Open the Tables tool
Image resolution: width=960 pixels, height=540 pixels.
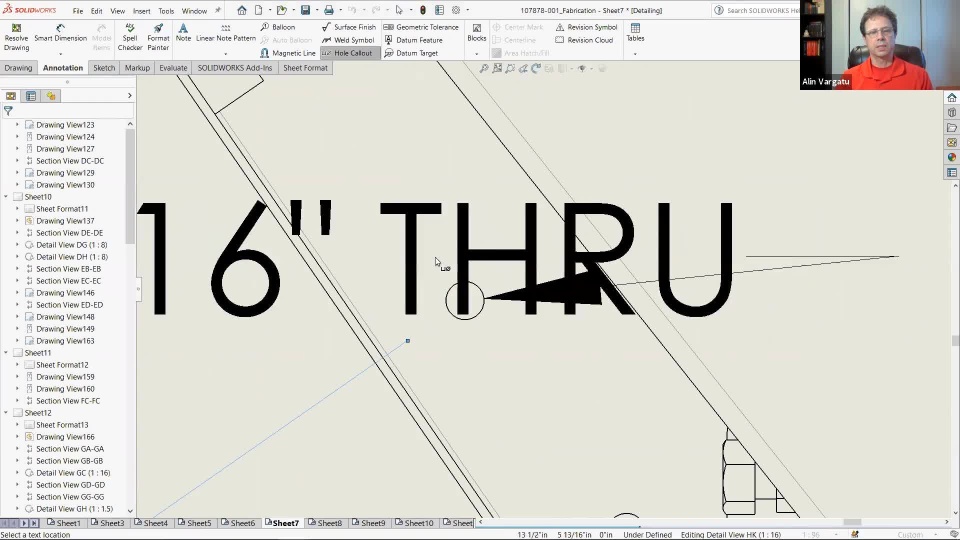[x=636, y=33]
